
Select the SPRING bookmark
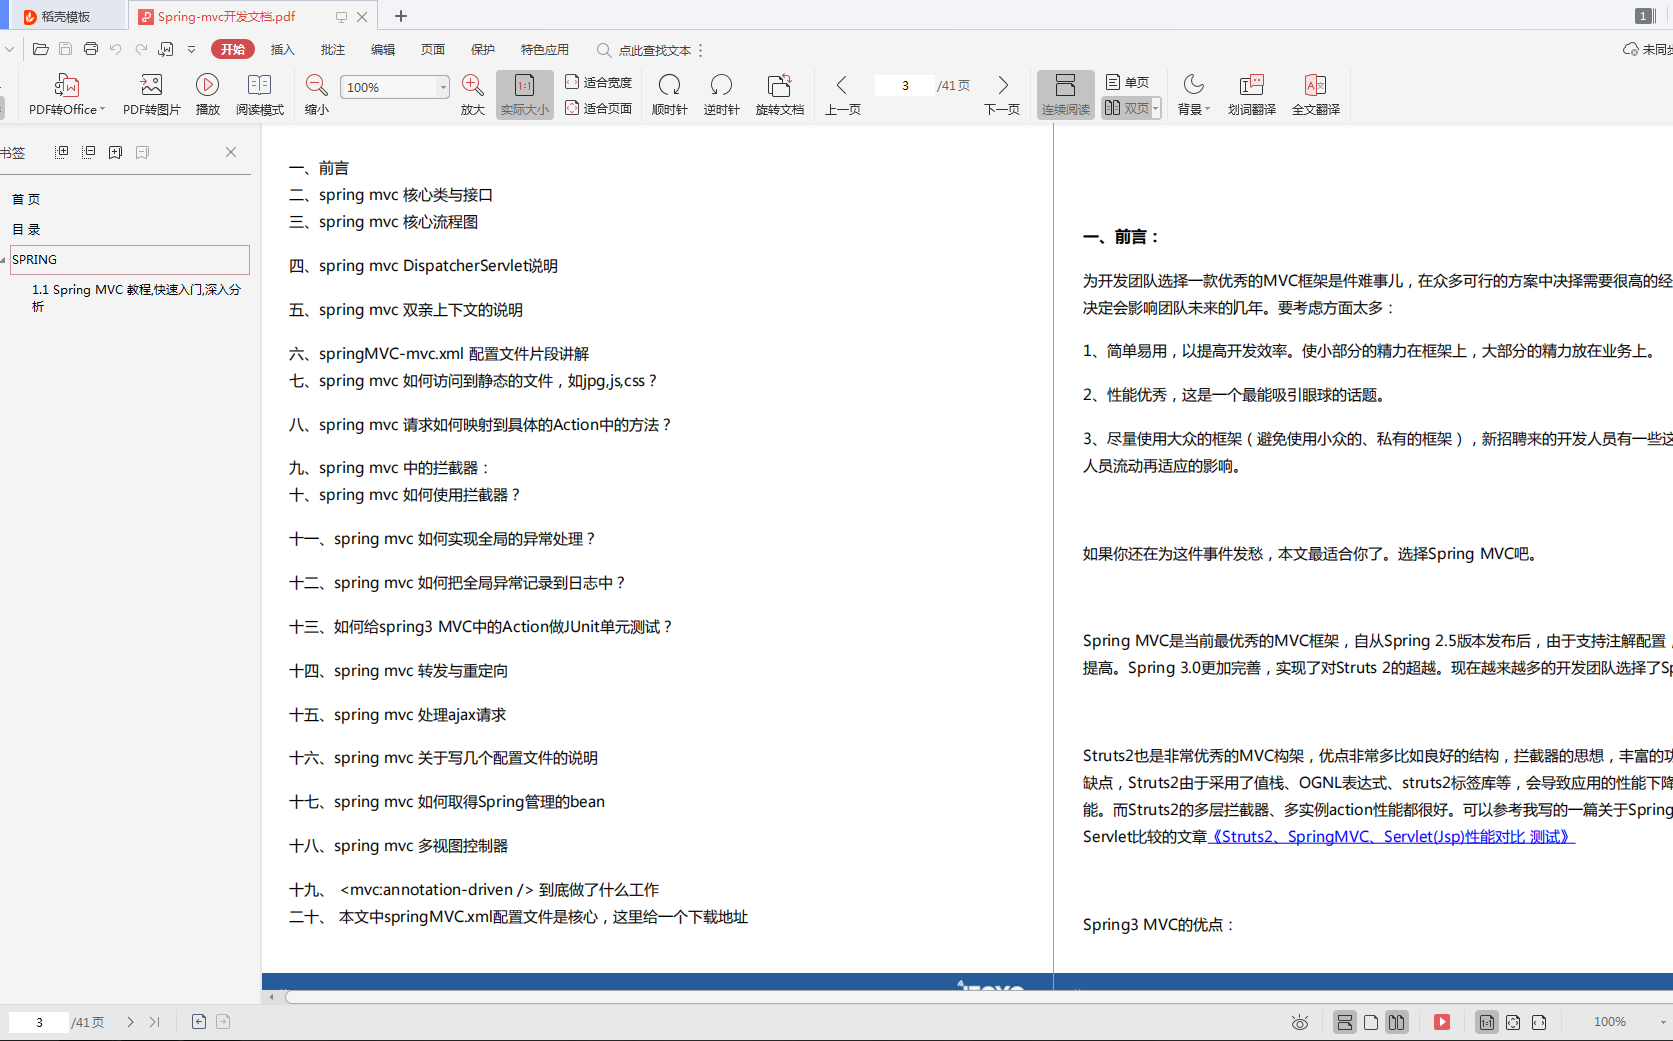click(x=130, y=259)
